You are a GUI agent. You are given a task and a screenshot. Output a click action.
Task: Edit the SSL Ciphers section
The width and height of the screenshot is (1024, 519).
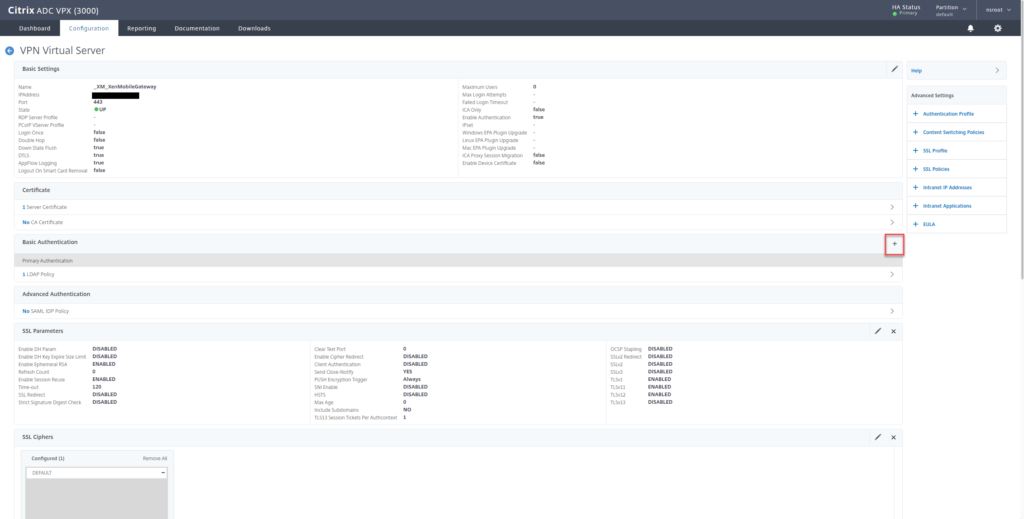(x=878, y=437)
